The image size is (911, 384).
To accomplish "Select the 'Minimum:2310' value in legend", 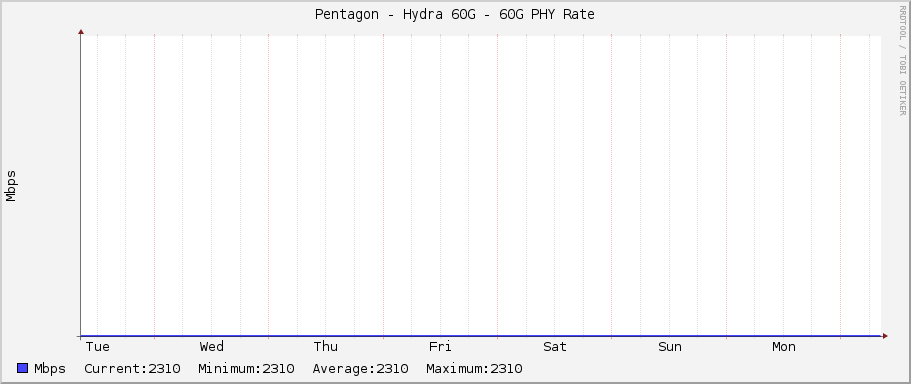I will [x=246, y=368].
